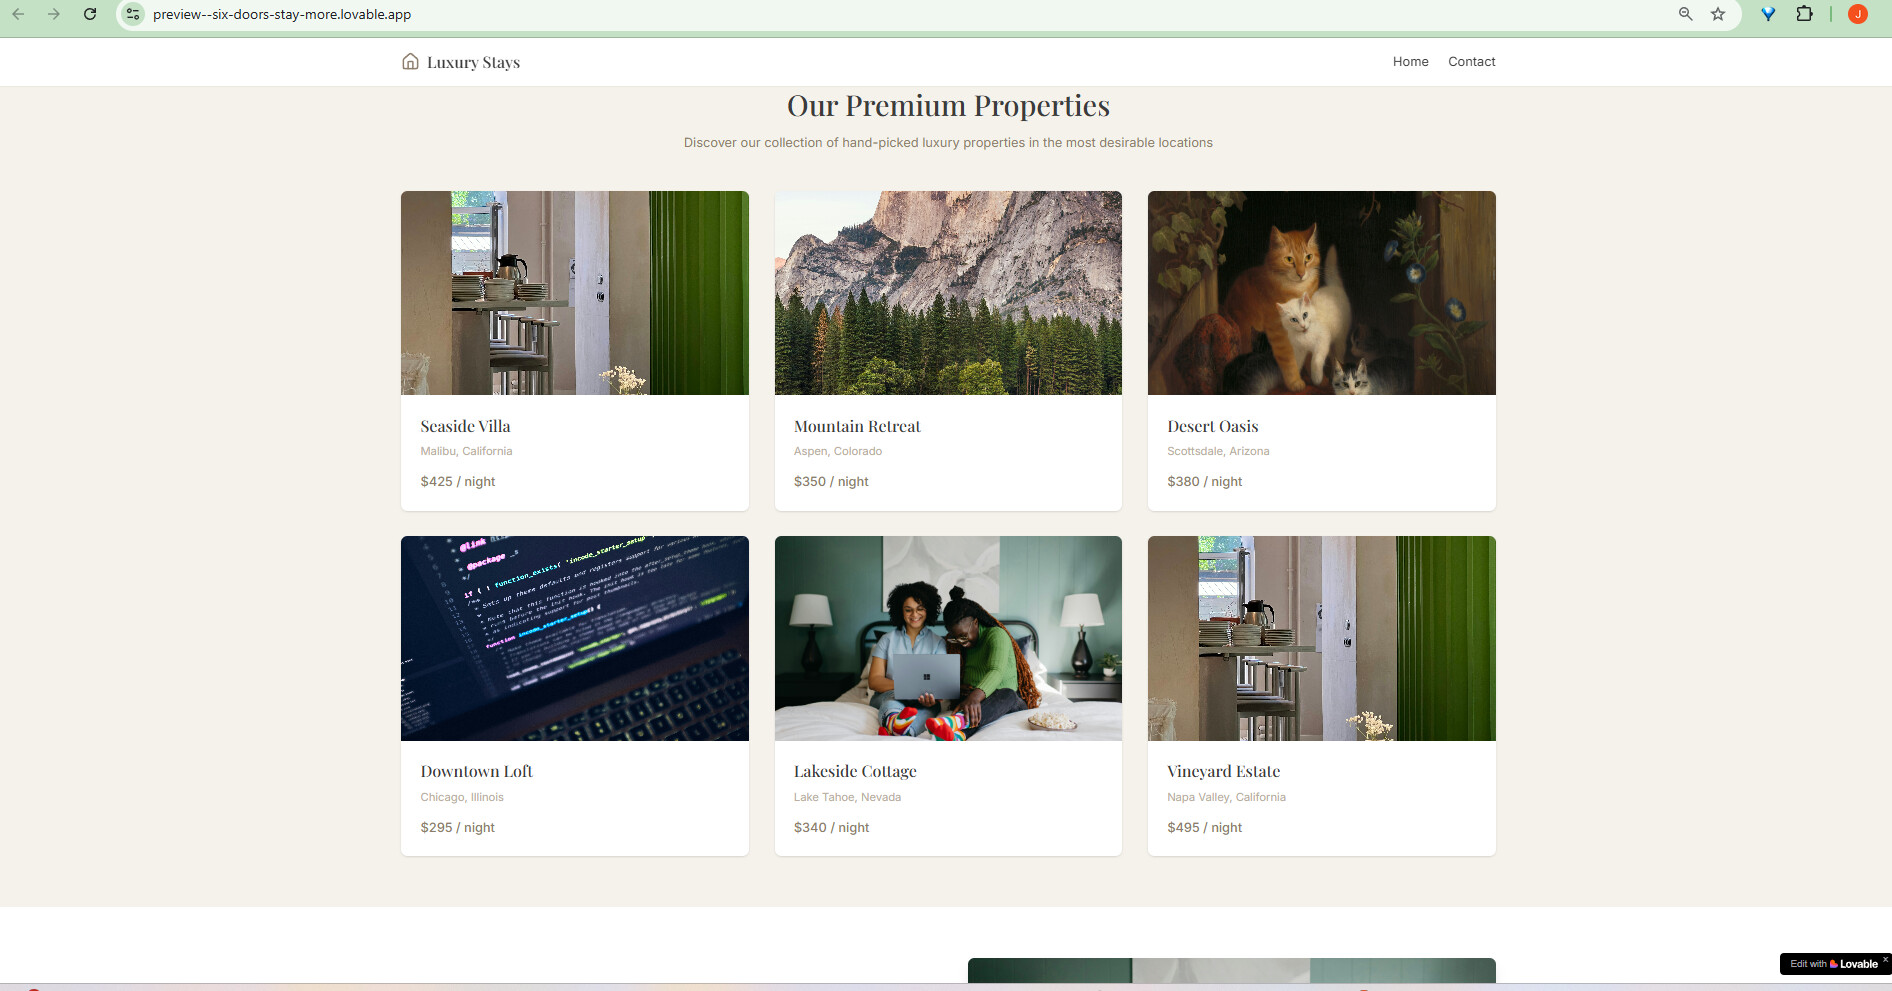
Task: Open the blue extension icon in toolbar
Action: [x=1768, y=14]
